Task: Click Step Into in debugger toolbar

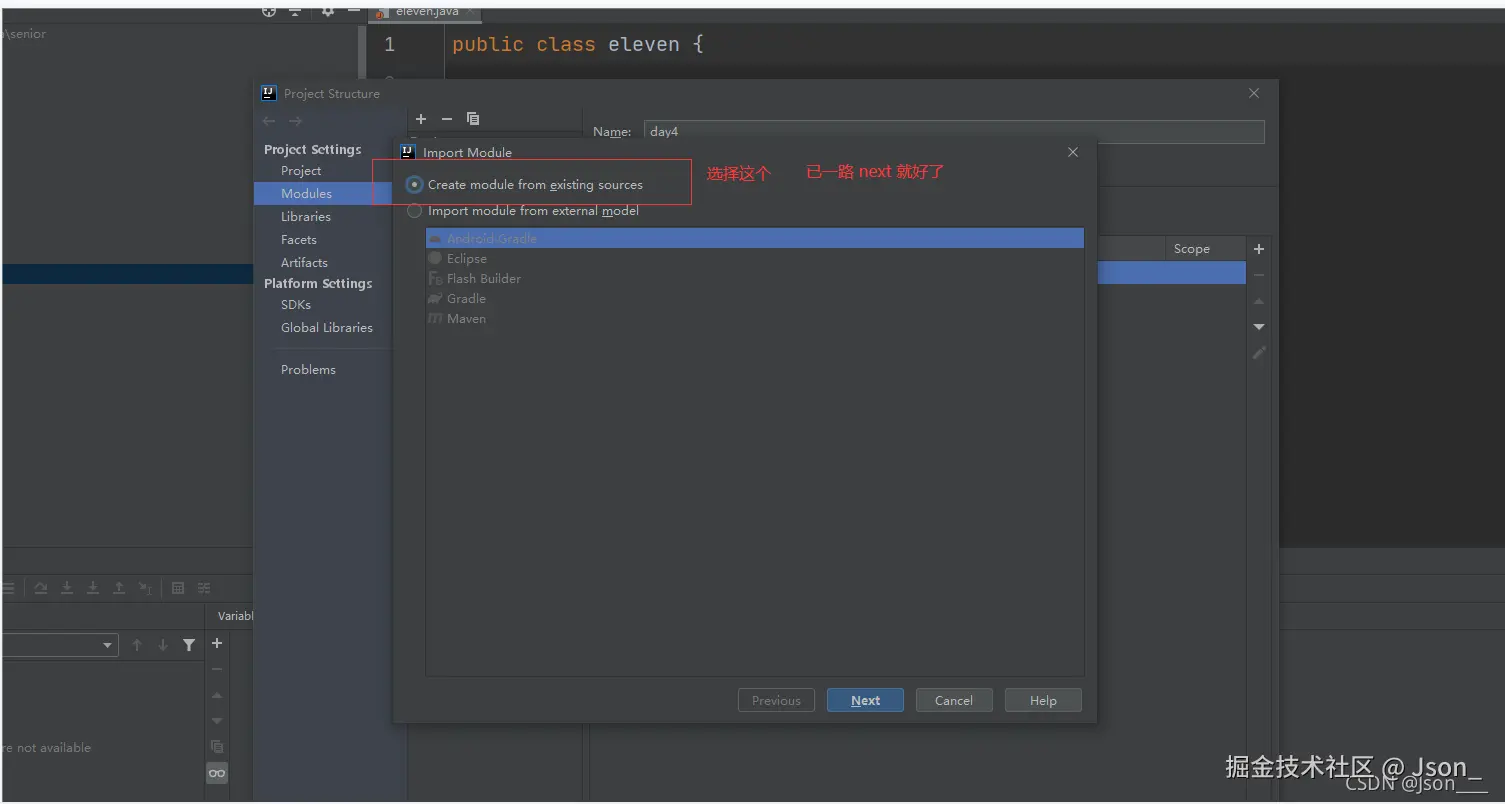Action: 67,588
